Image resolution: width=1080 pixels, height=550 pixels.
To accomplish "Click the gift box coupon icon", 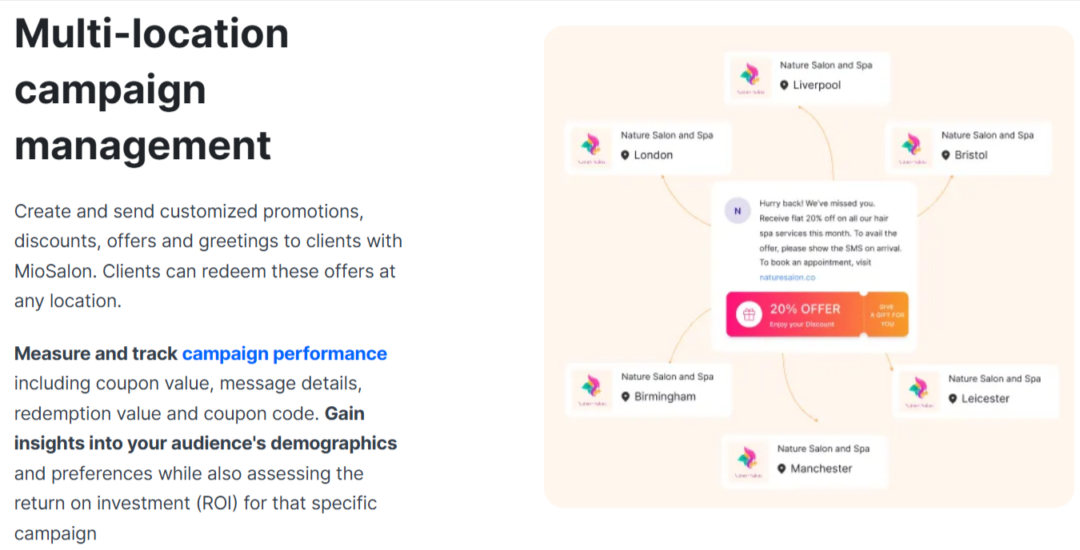I will click(749, 314).
